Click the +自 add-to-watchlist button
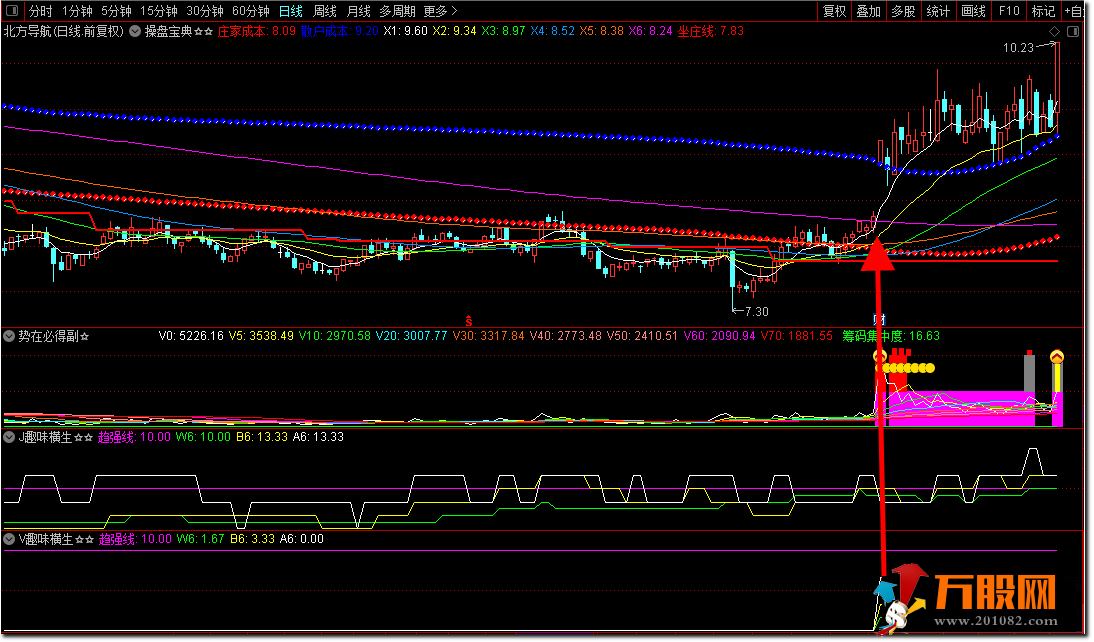 1074,11
